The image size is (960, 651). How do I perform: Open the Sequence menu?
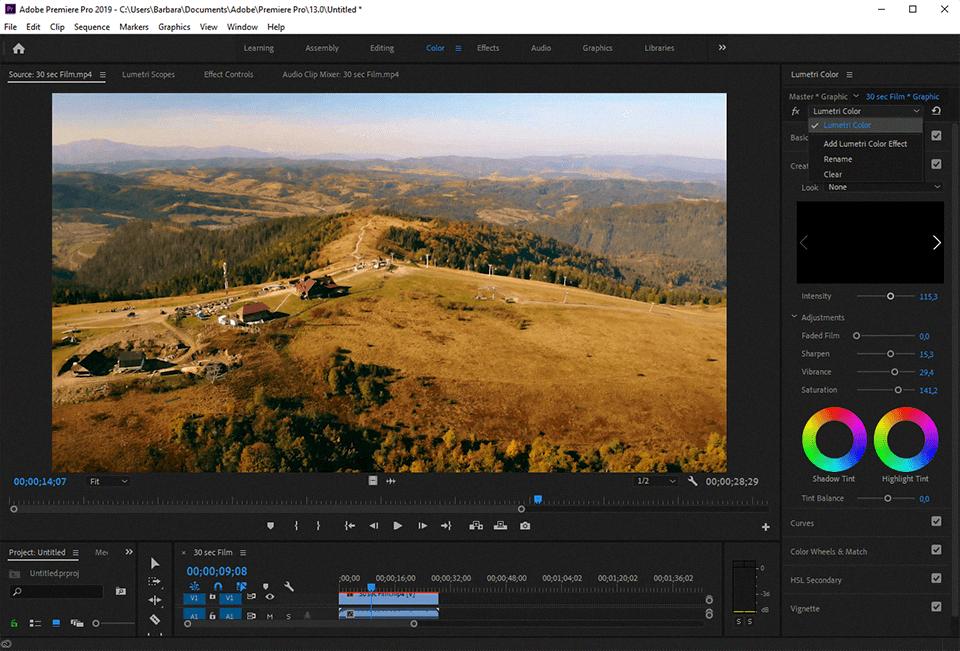pyautogui.click(x=92, y=27)
